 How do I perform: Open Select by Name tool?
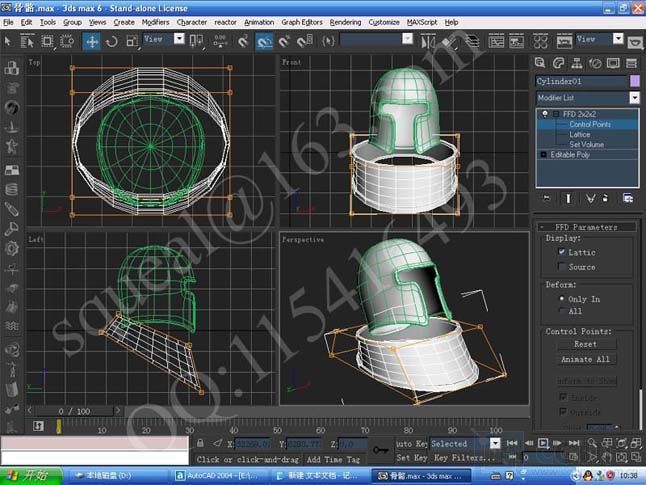[x=27, y=41]
